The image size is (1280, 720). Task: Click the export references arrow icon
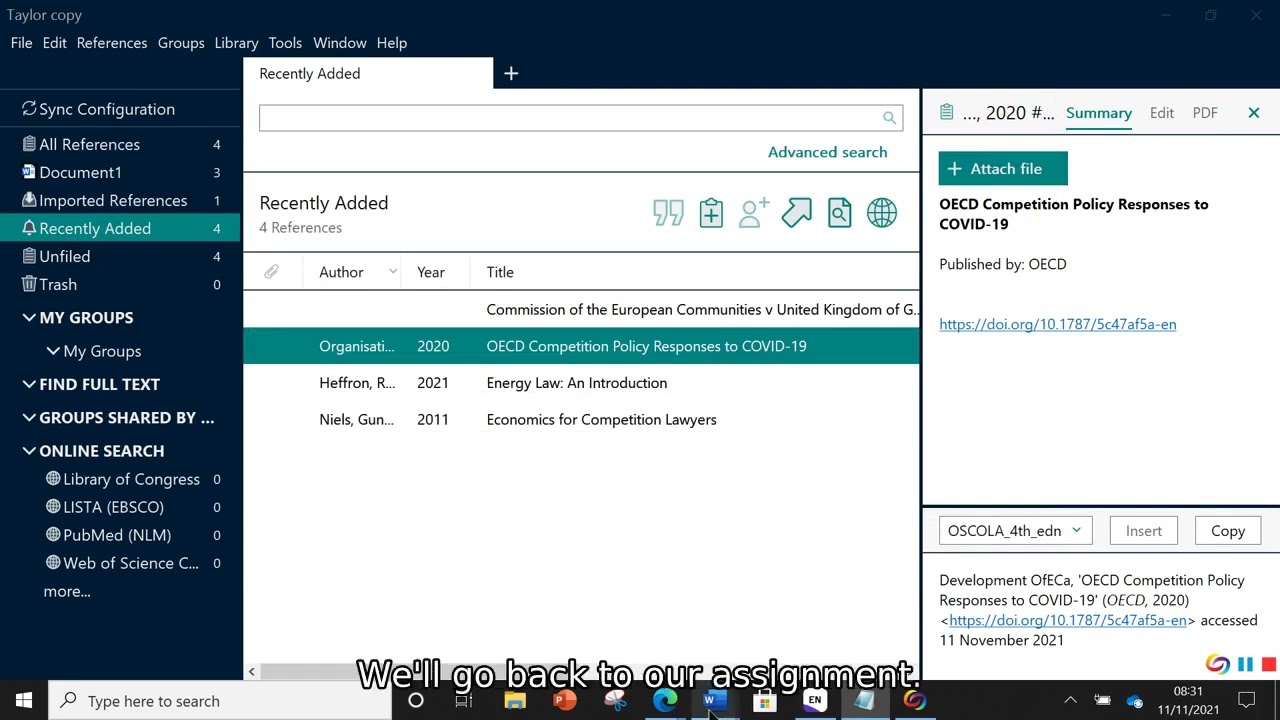tap(797, 213)
